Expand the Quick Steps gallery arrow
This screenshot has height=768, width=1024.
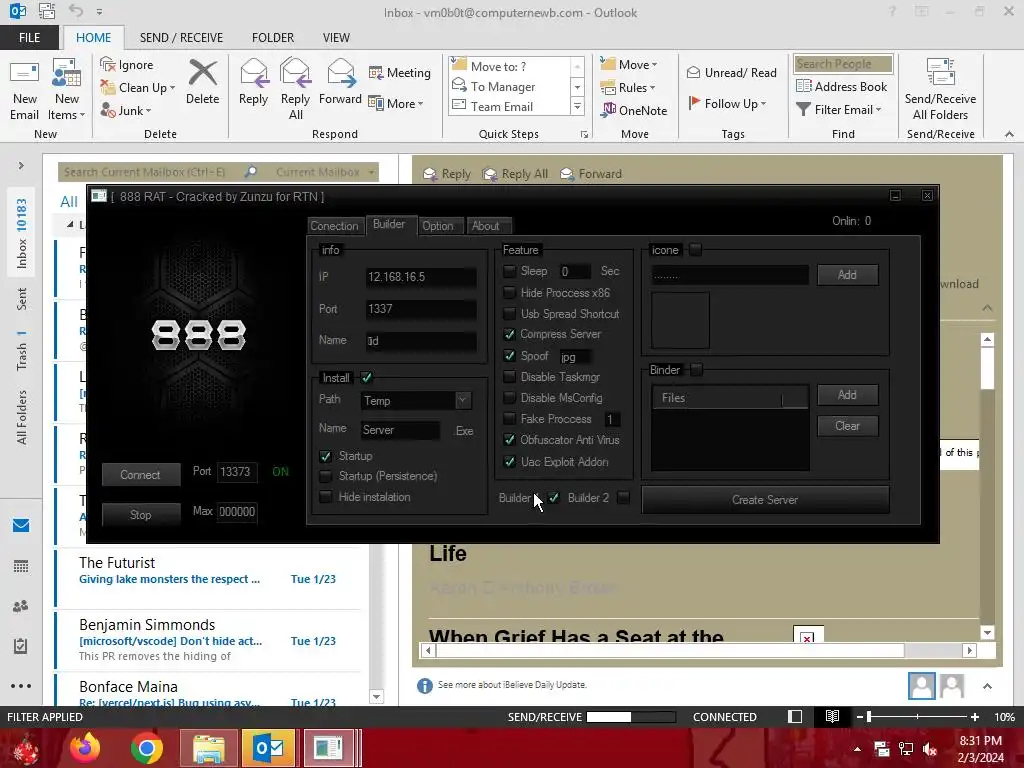(577, 106)
